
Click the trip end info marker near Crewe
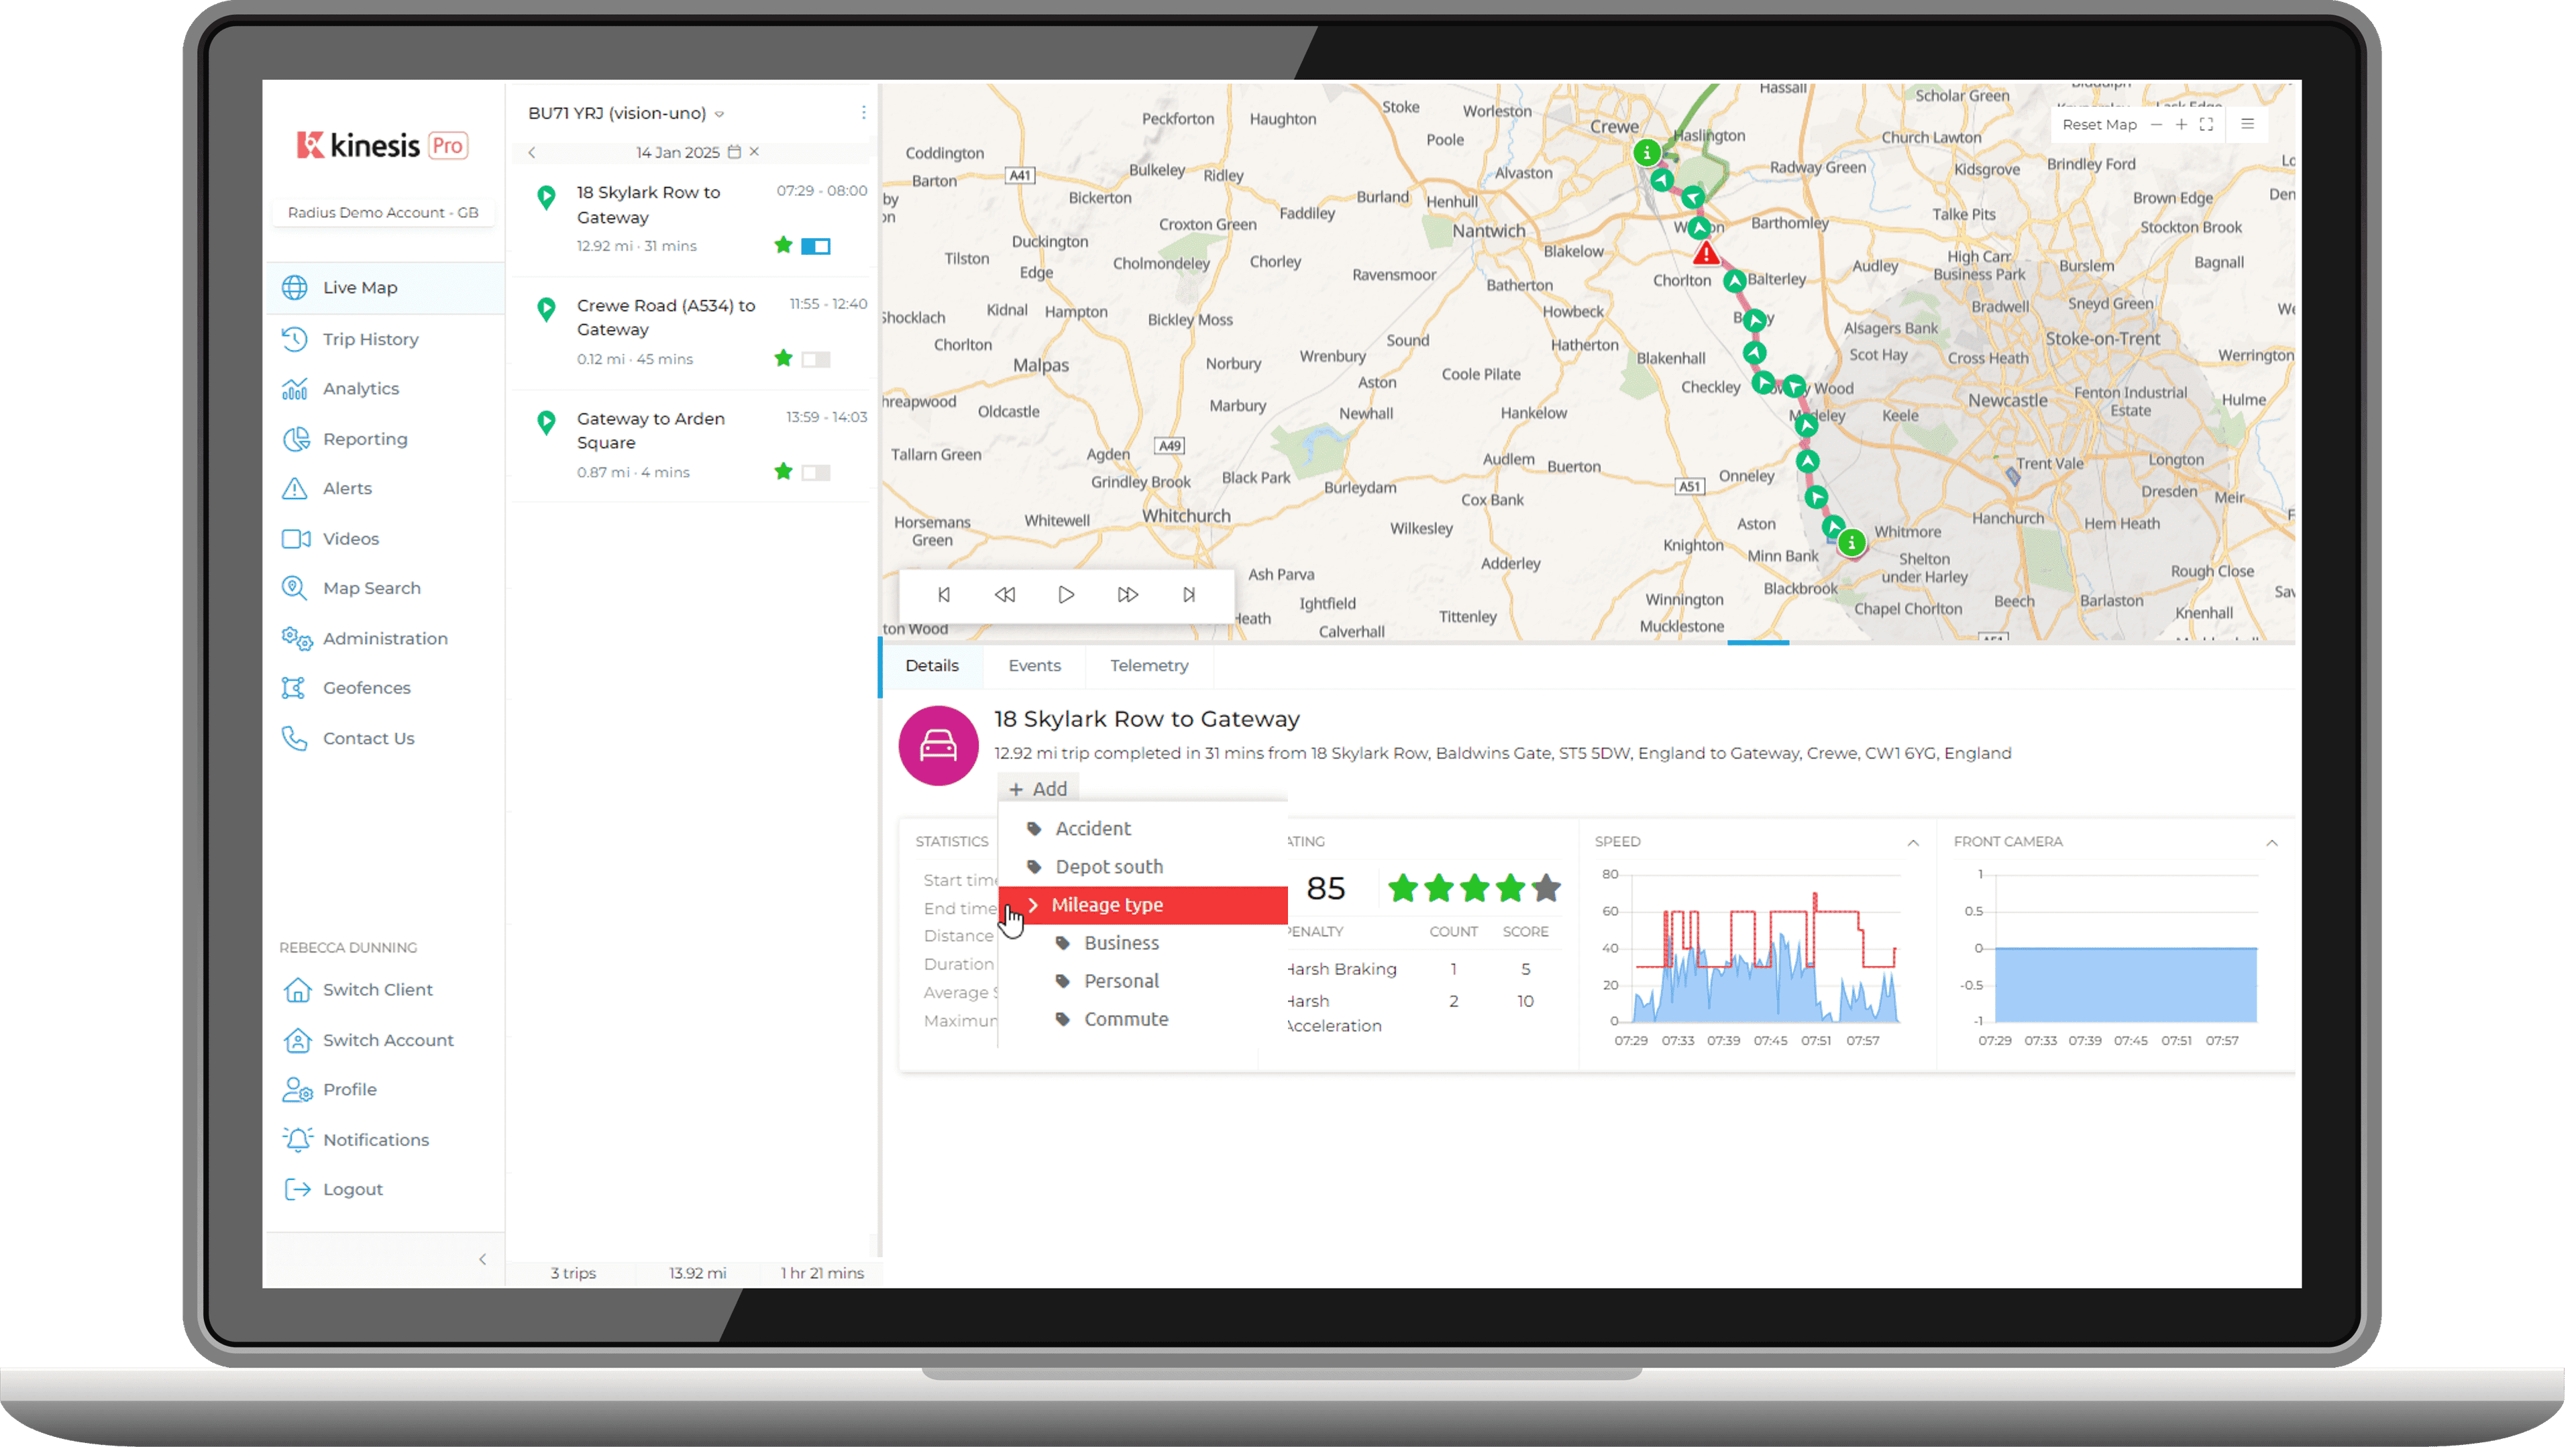pyautogui.click(x=1647, y=153)
